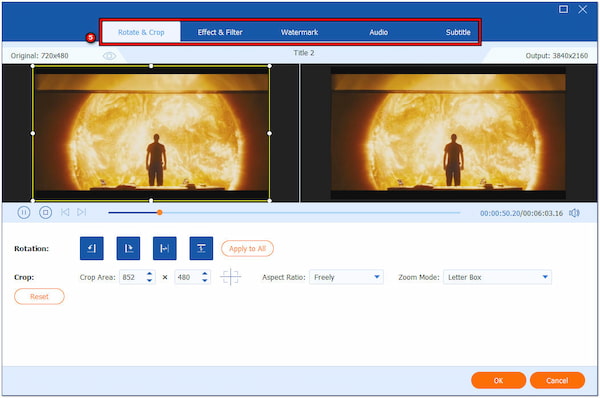Mute the volume speaker icon

[574, 213]
